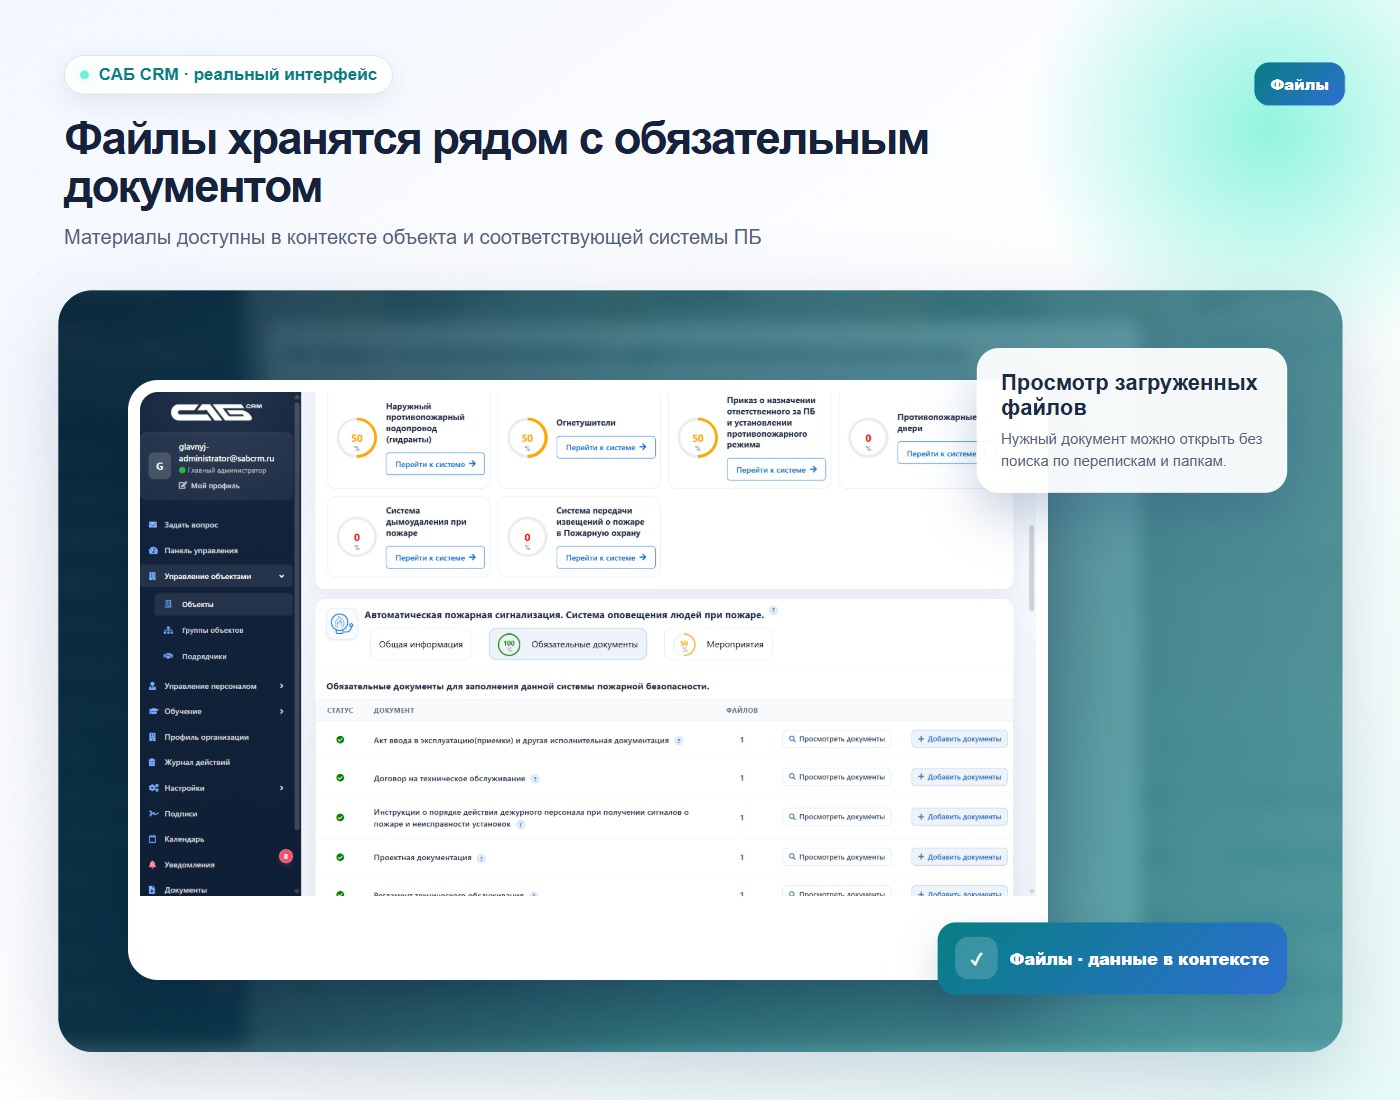Image resolution: width=1400 pixels, height=1100 pixels.
Task: Click the fire alarm bell system icon
Action: pos(342,625)
